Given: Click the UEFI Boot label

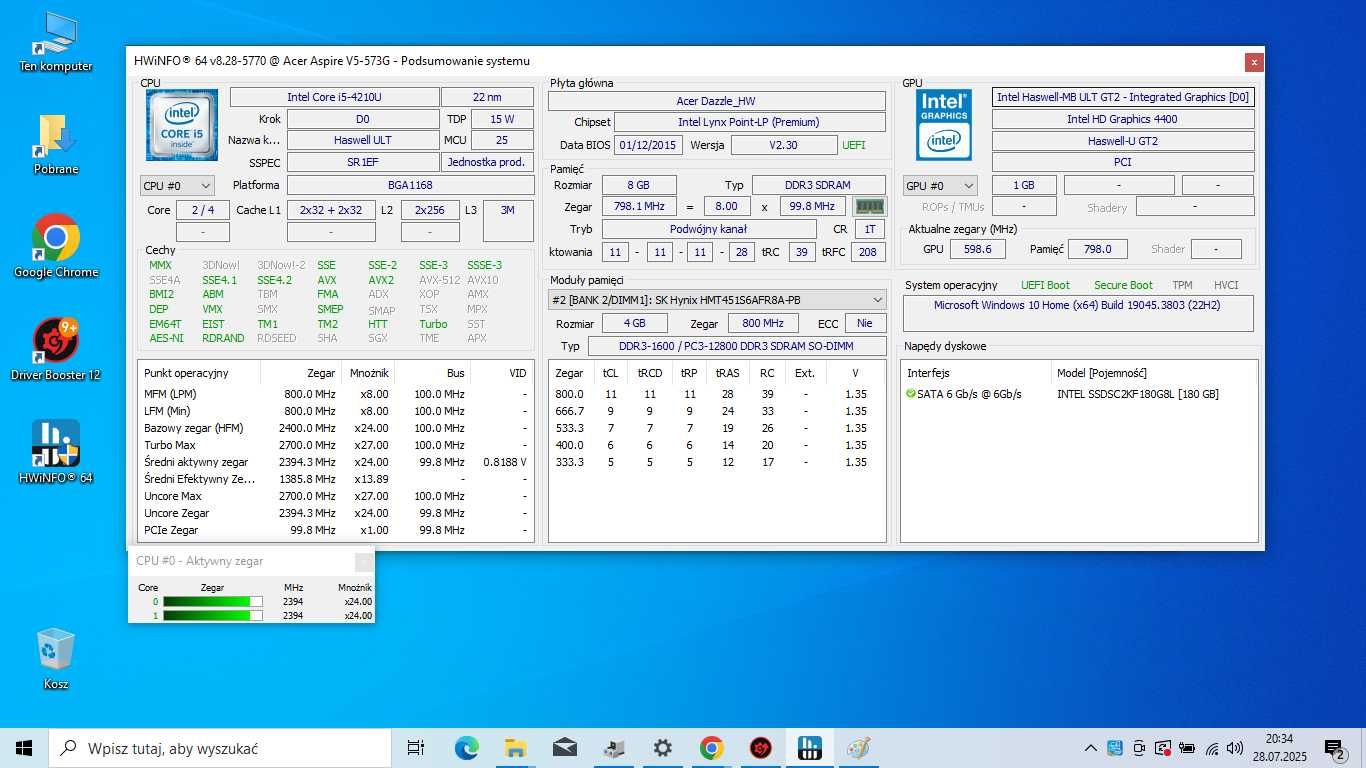Looking at the screenshot, I should 1045,285.
